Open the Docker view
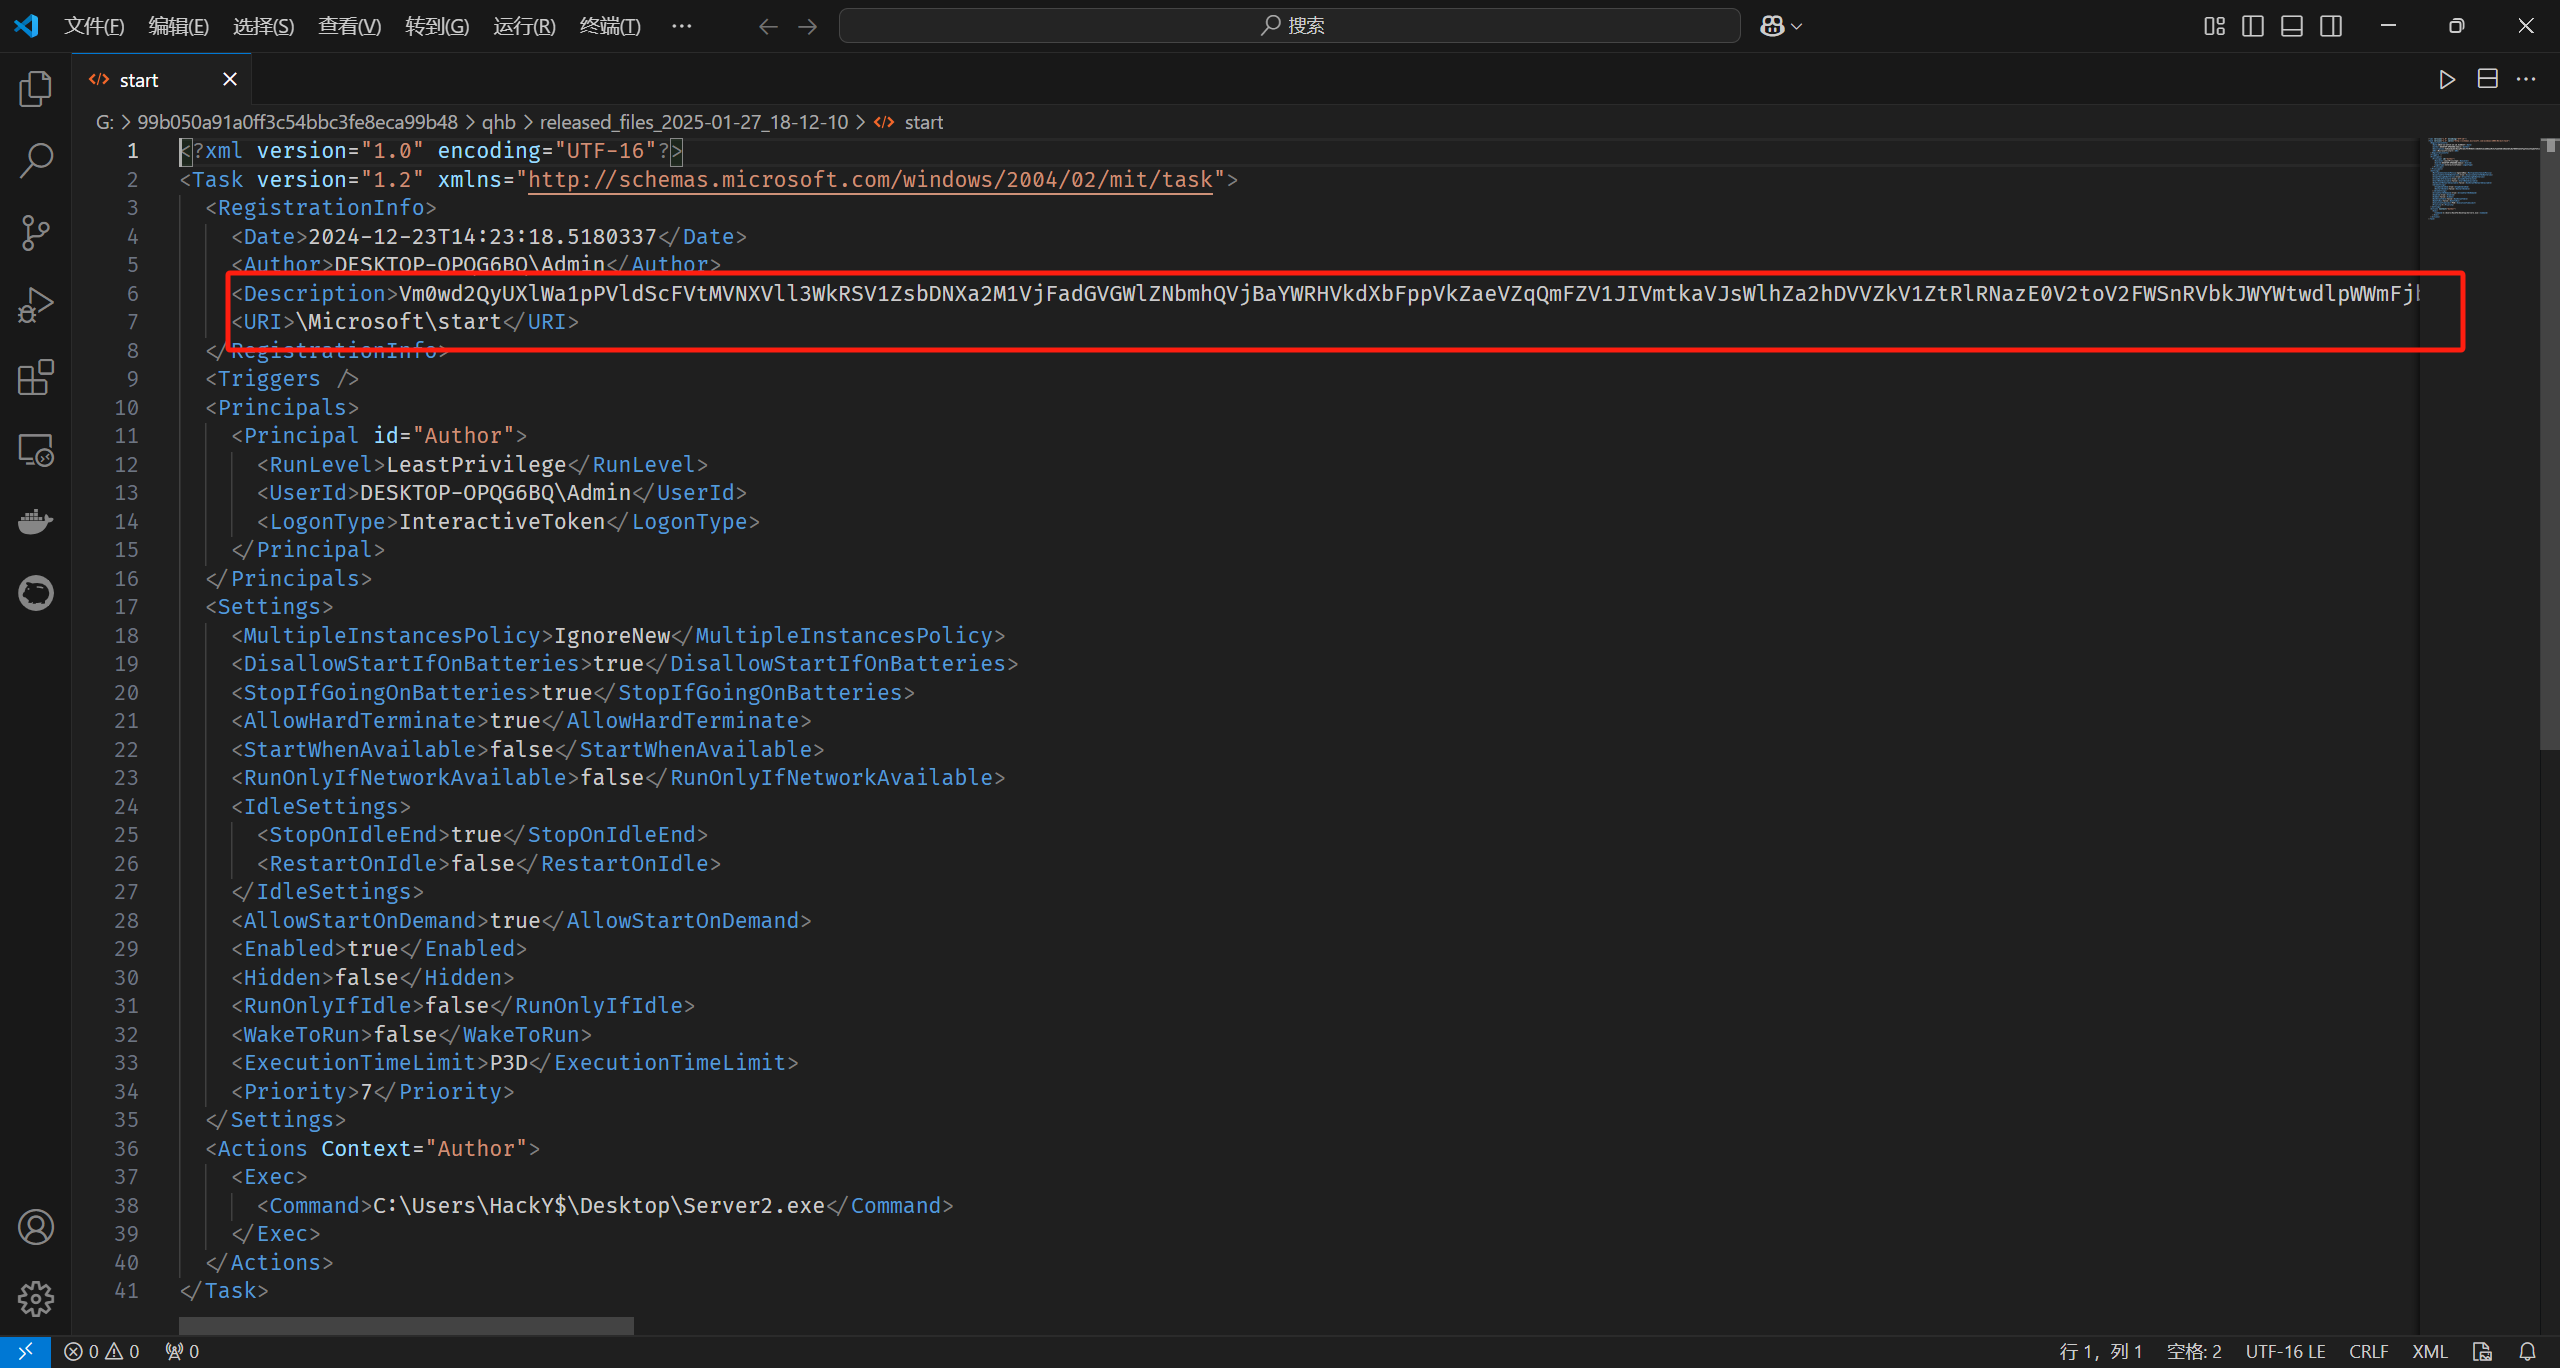Viewport: 2560px width, 1368px height. [x=36, y=521]
